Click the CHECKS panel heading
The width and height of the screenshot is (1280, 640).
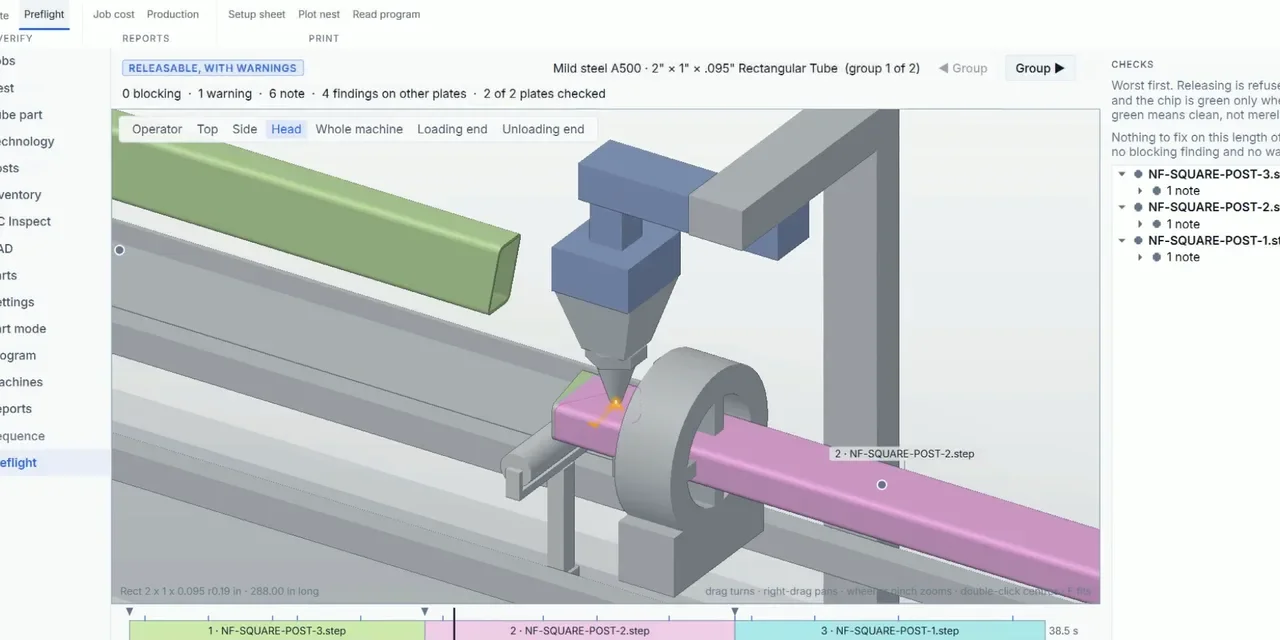pyautogui.click(x=1132, y=64)
